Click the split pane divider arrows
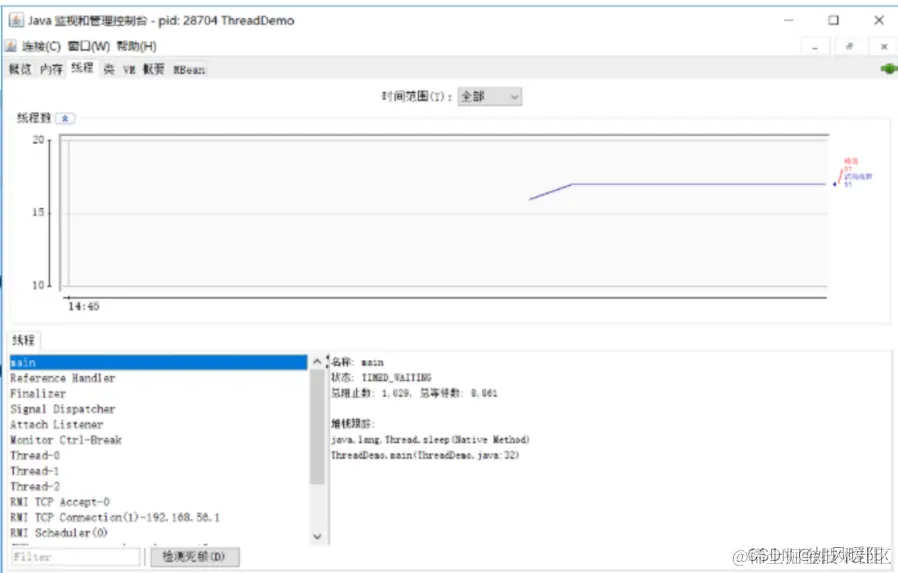This screenshot has width=898, height=573. point(328,362)
